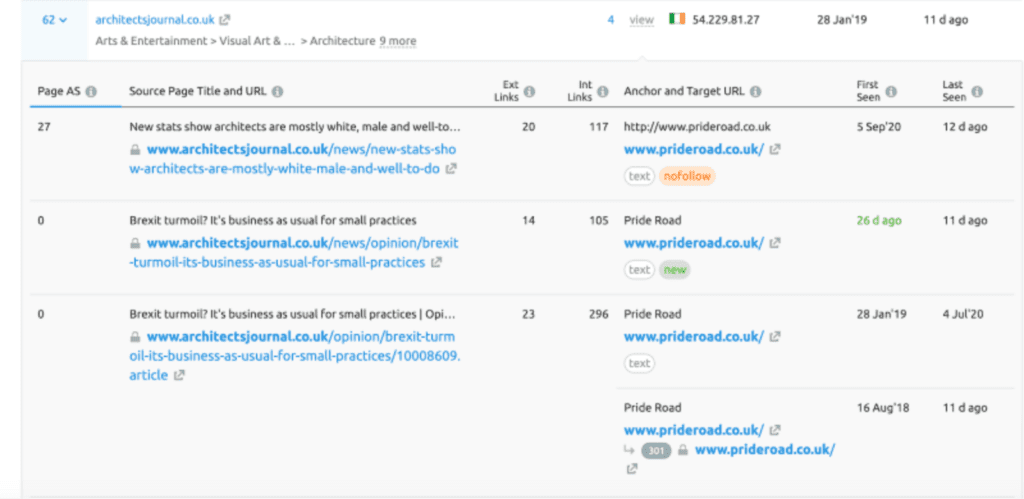Click First Seen column header
The image size is (1024, 499).
tap(869, 91)
